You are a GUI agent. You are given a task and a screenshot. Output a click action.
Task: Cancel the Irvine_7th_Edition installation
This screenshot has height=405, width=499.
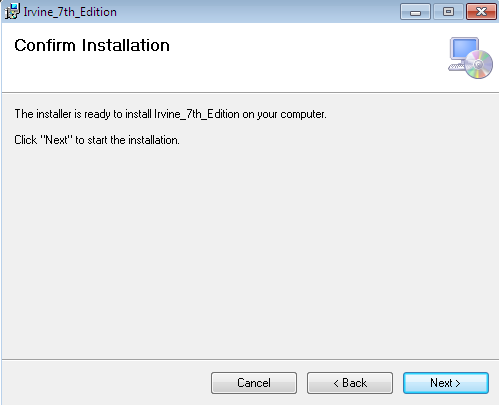coord(254,383)
